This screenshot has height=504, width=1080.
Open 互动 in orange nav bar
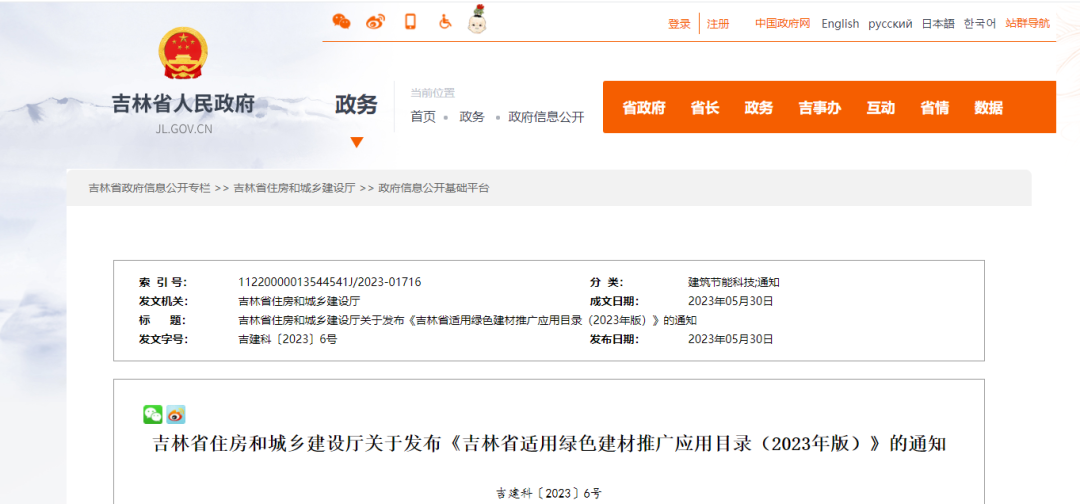click(880, 107)
